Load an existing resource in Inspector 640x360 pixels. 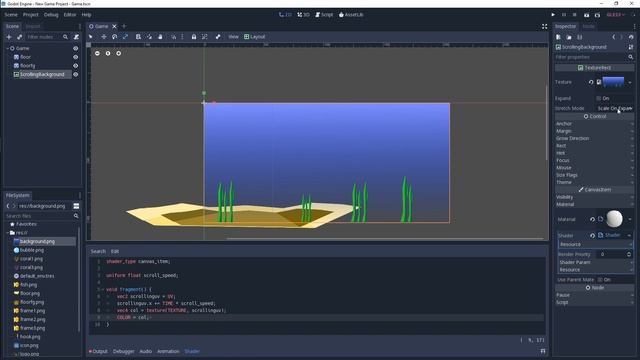pos(569,37)
